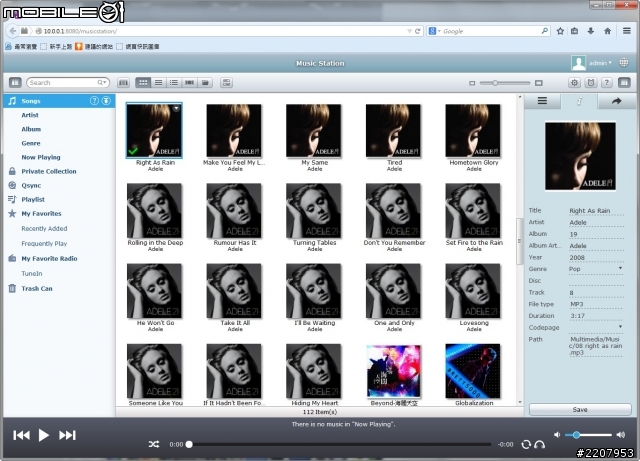Open dropdown arrow on Right As Rain thumbnail
Viewport: 640px width, 461px height.
point(176,108)
